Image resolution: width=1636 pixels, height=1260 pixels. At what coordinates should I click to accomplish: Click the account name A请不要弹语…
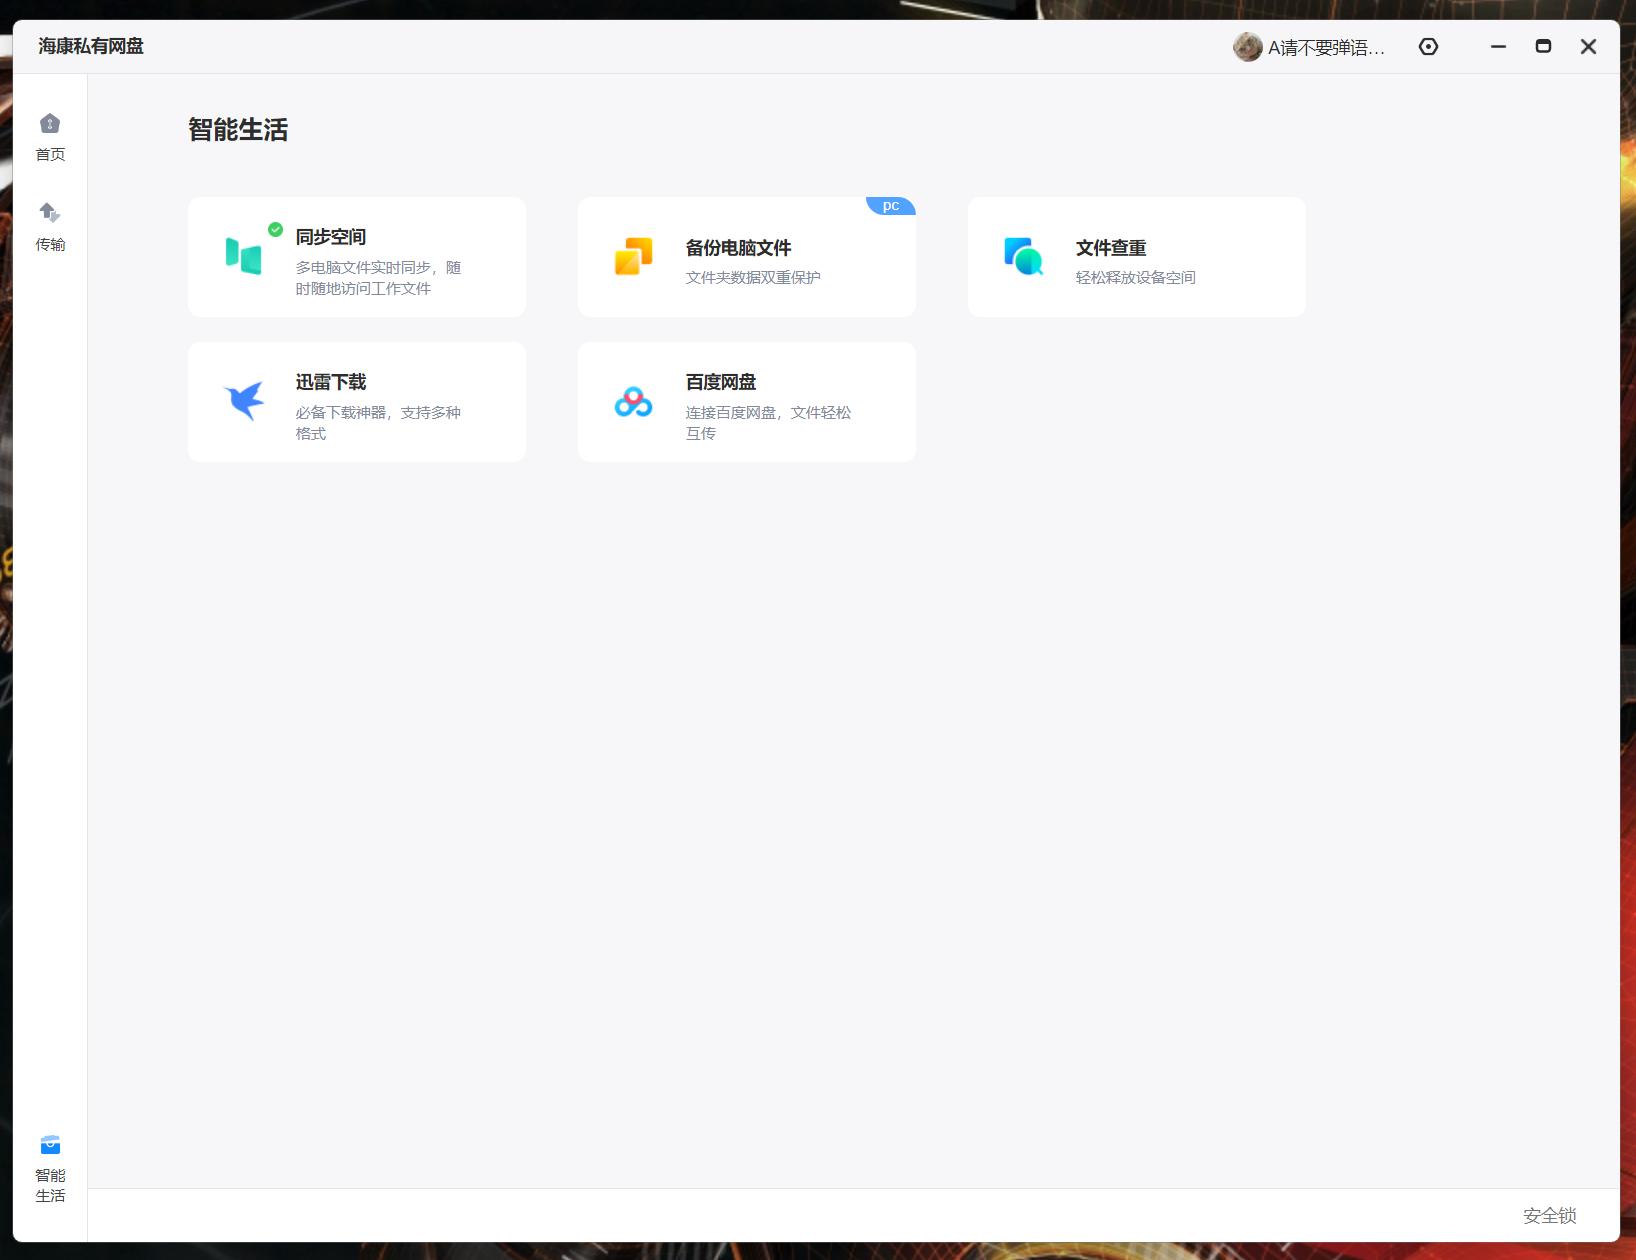pyautogui.click(x=1326, y=48)
